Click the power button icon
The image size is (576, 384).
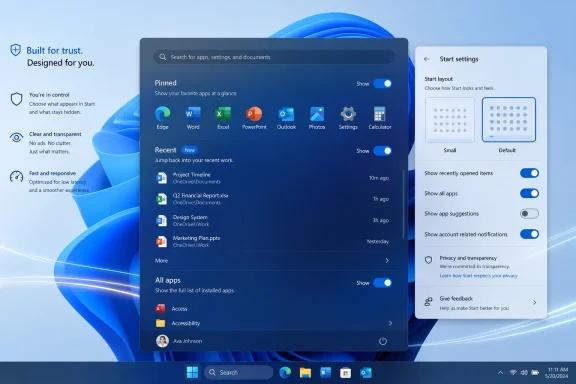click(x=383, y=341)
